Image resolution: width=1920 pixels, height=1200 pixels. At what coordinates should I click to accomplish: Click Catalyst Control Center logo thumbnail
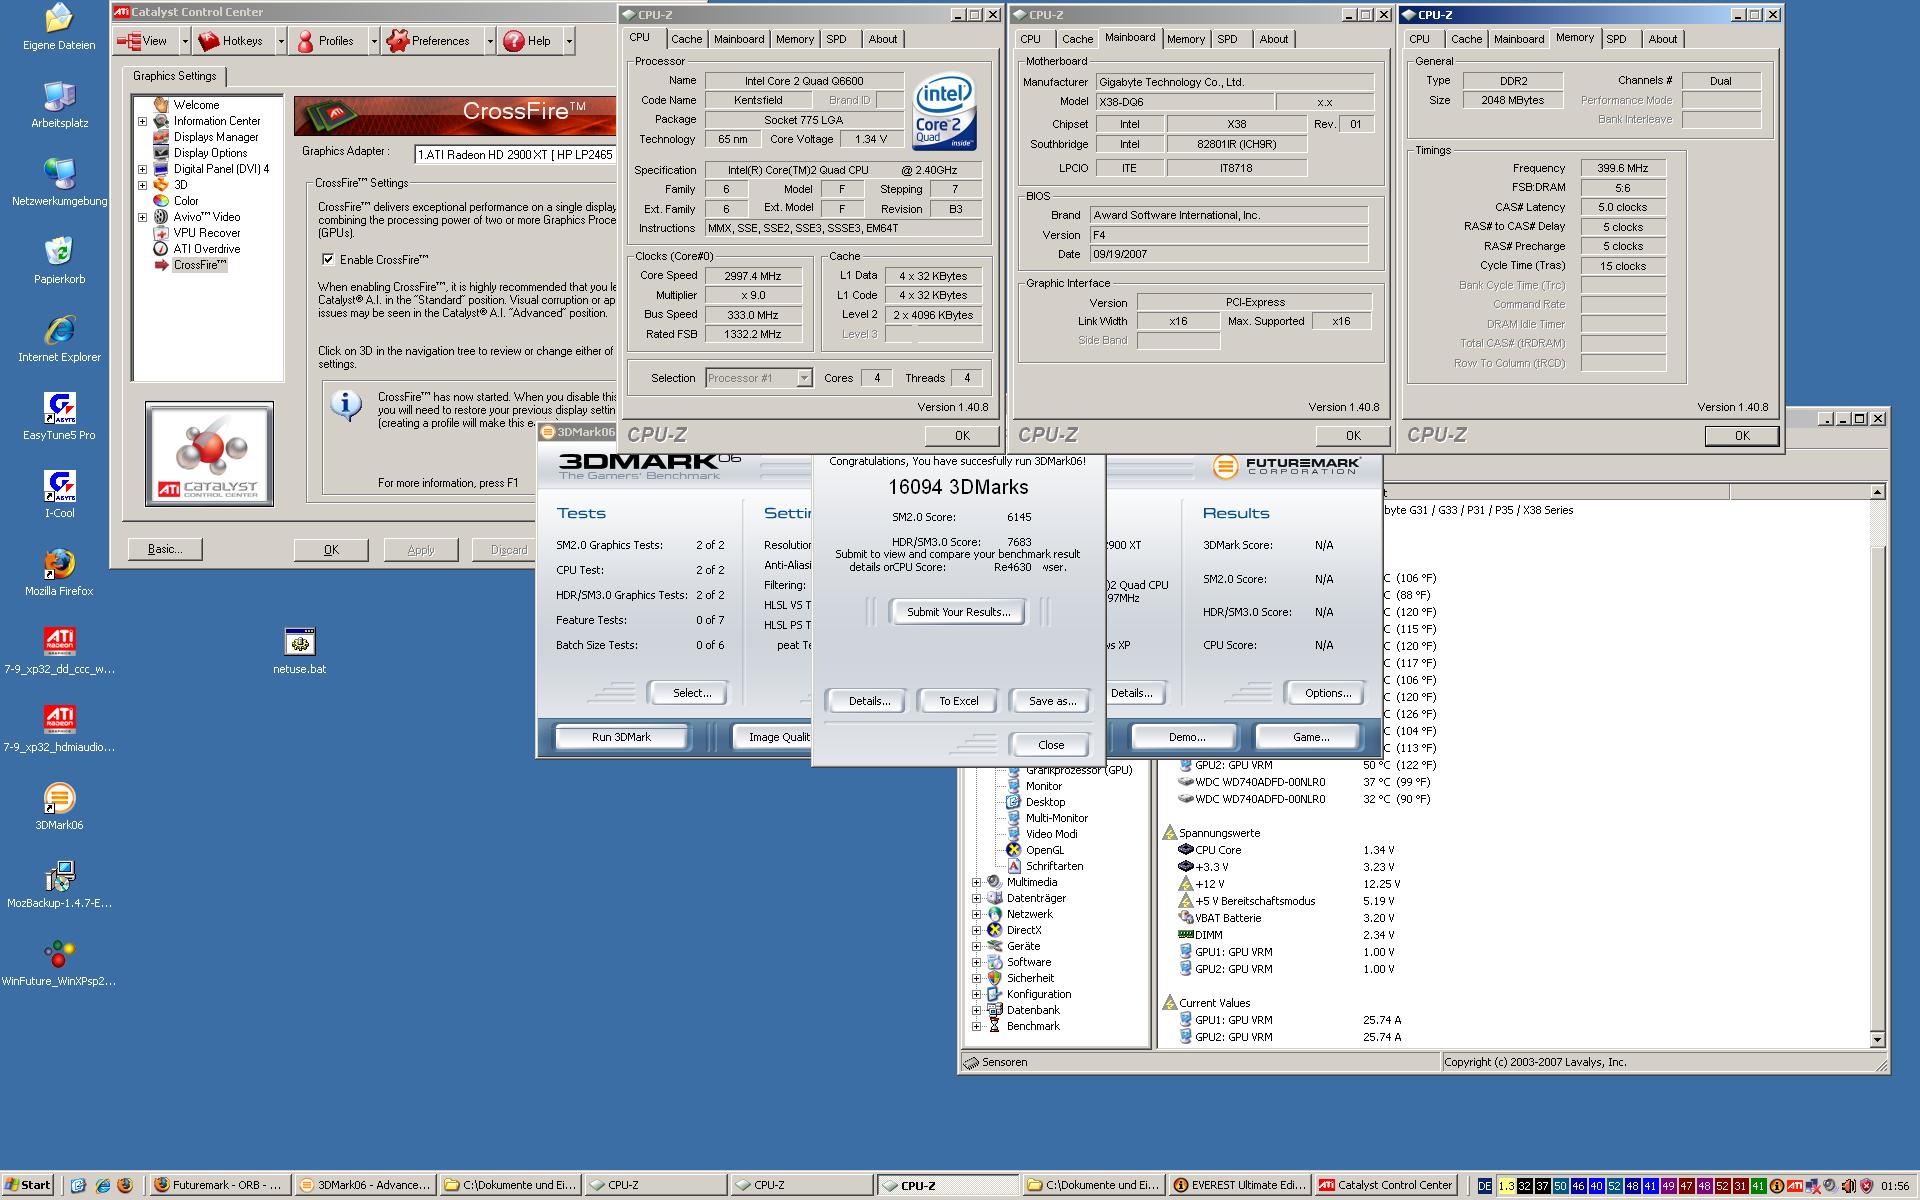click(x=209, y=454)
